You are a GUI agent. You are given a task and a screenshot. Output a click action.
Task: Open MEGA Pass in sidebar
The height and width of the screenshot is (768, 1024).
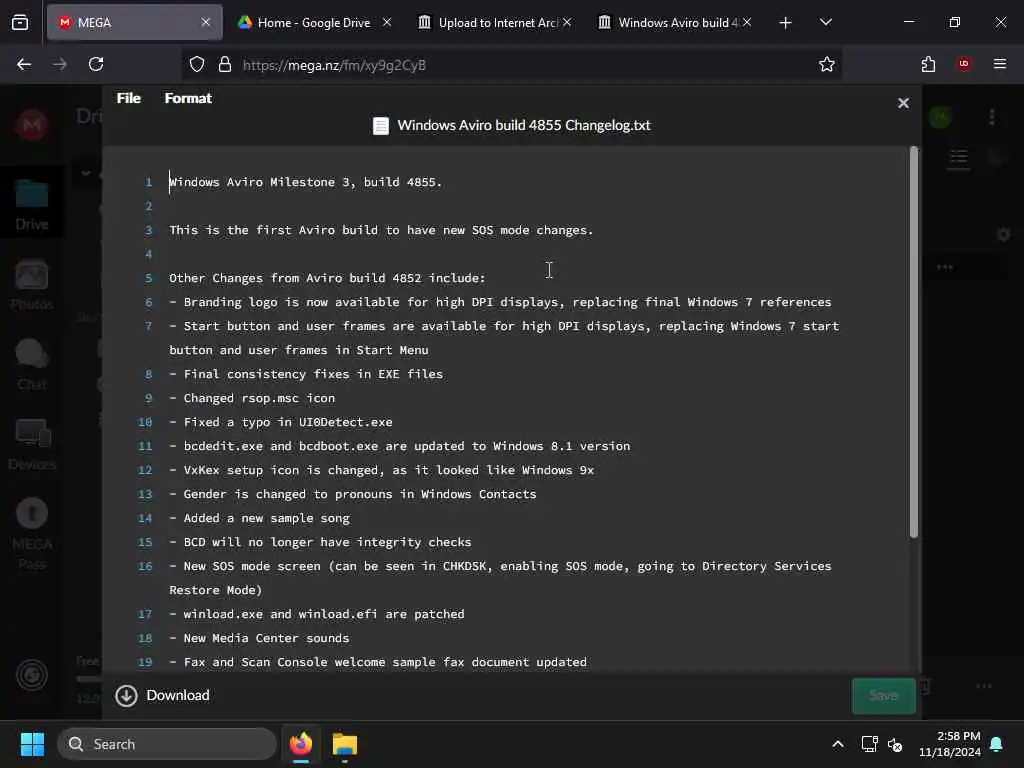[31, 534]
